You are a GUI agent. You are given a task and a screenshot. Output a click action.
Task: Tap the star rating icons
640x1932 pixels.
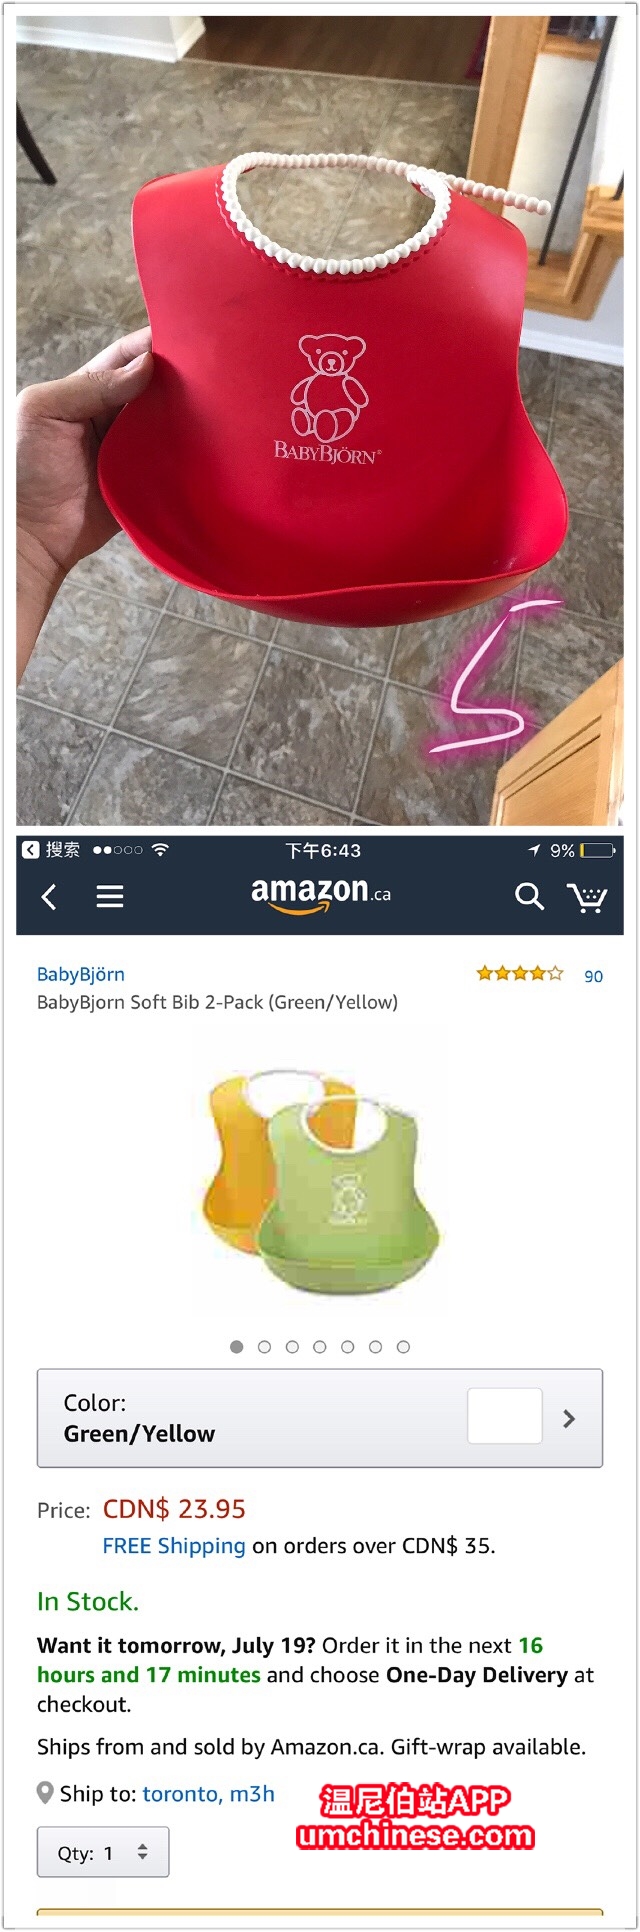click(x=519, y=973)
